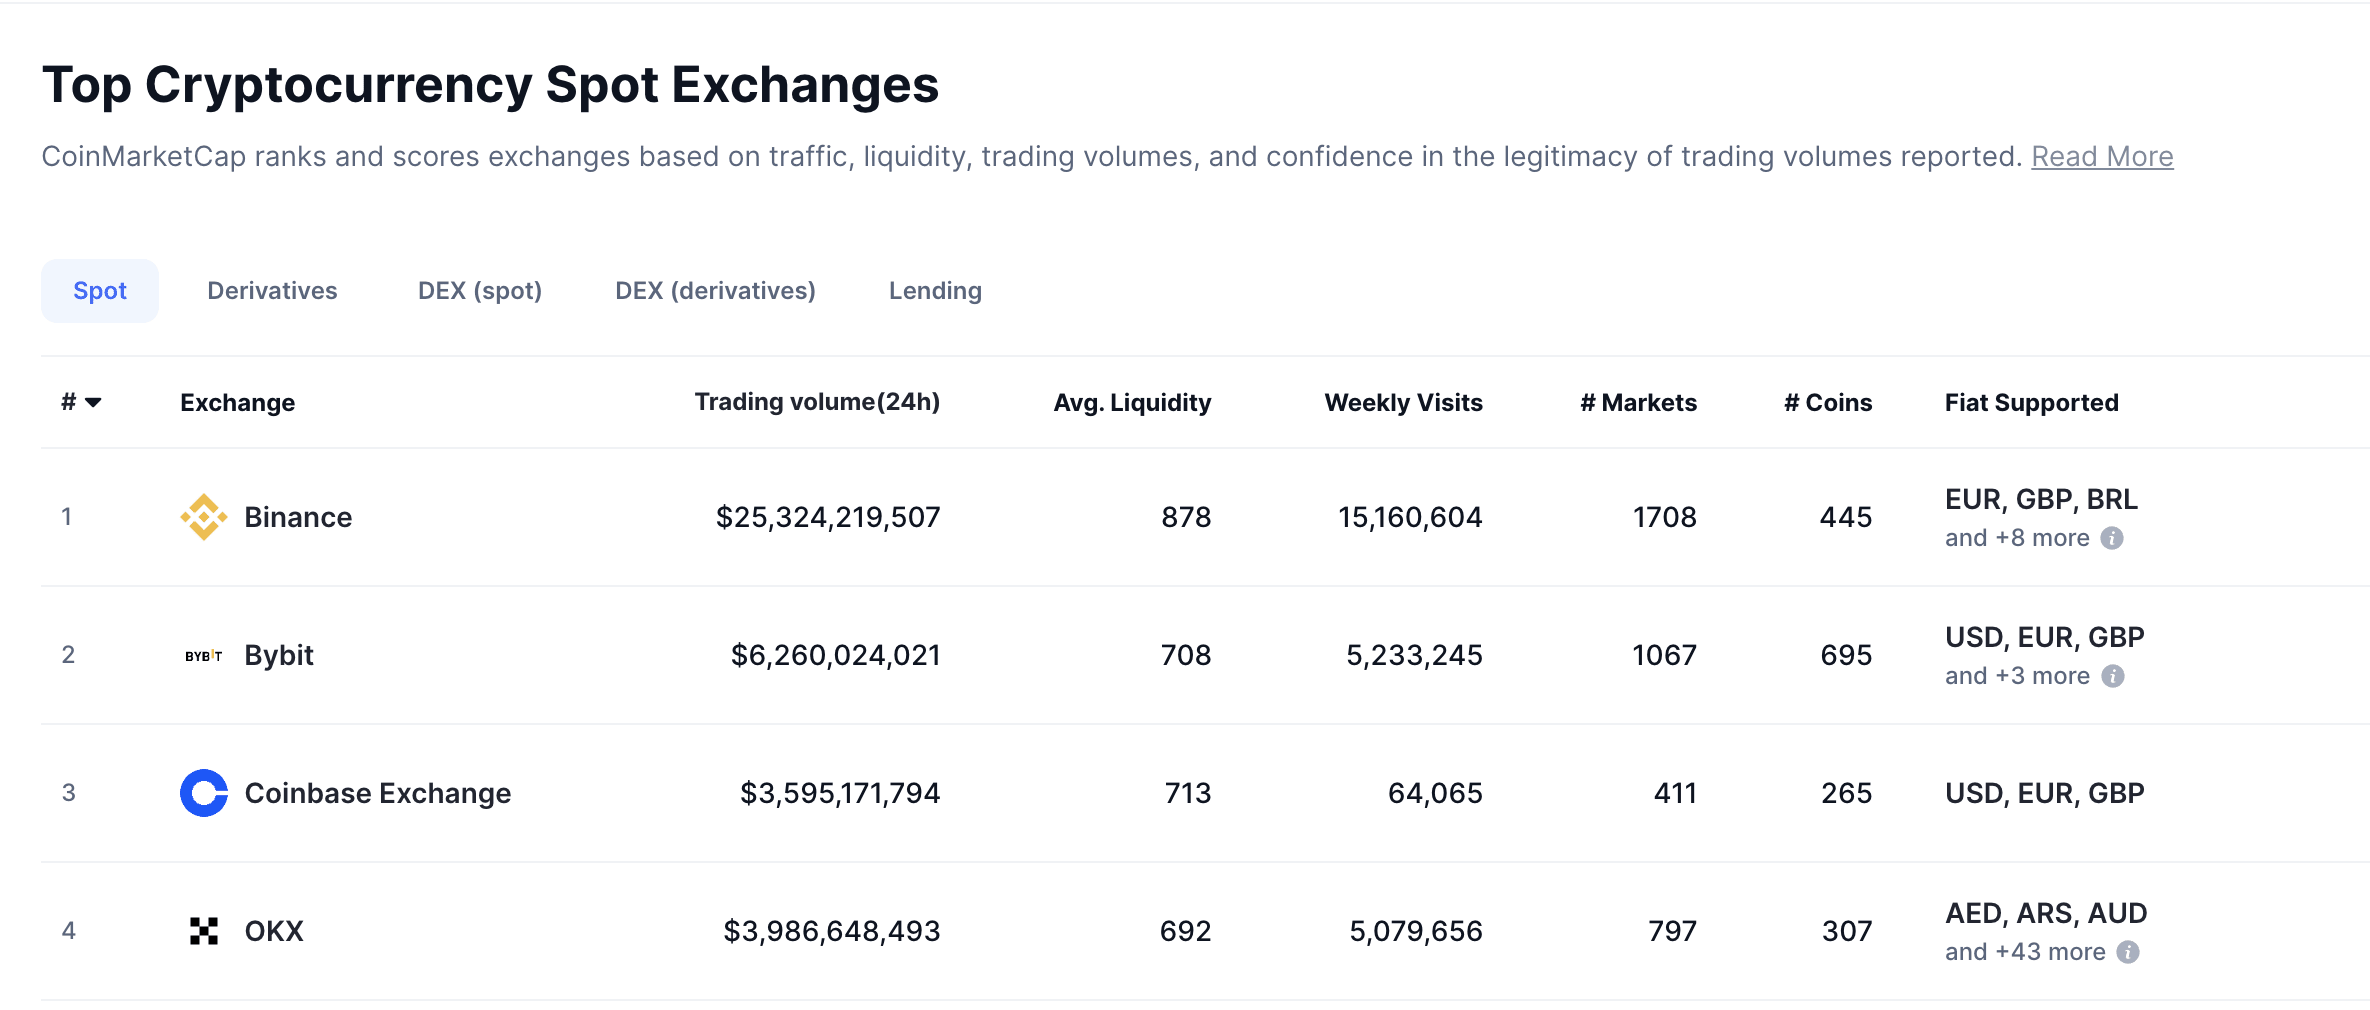
Task: Open the Coinbase Exchange page
Action: tap(378, 793)
